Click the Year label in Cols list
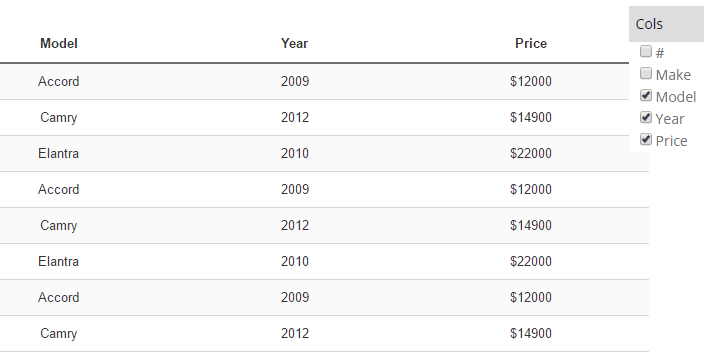 [x=670, y=119]
